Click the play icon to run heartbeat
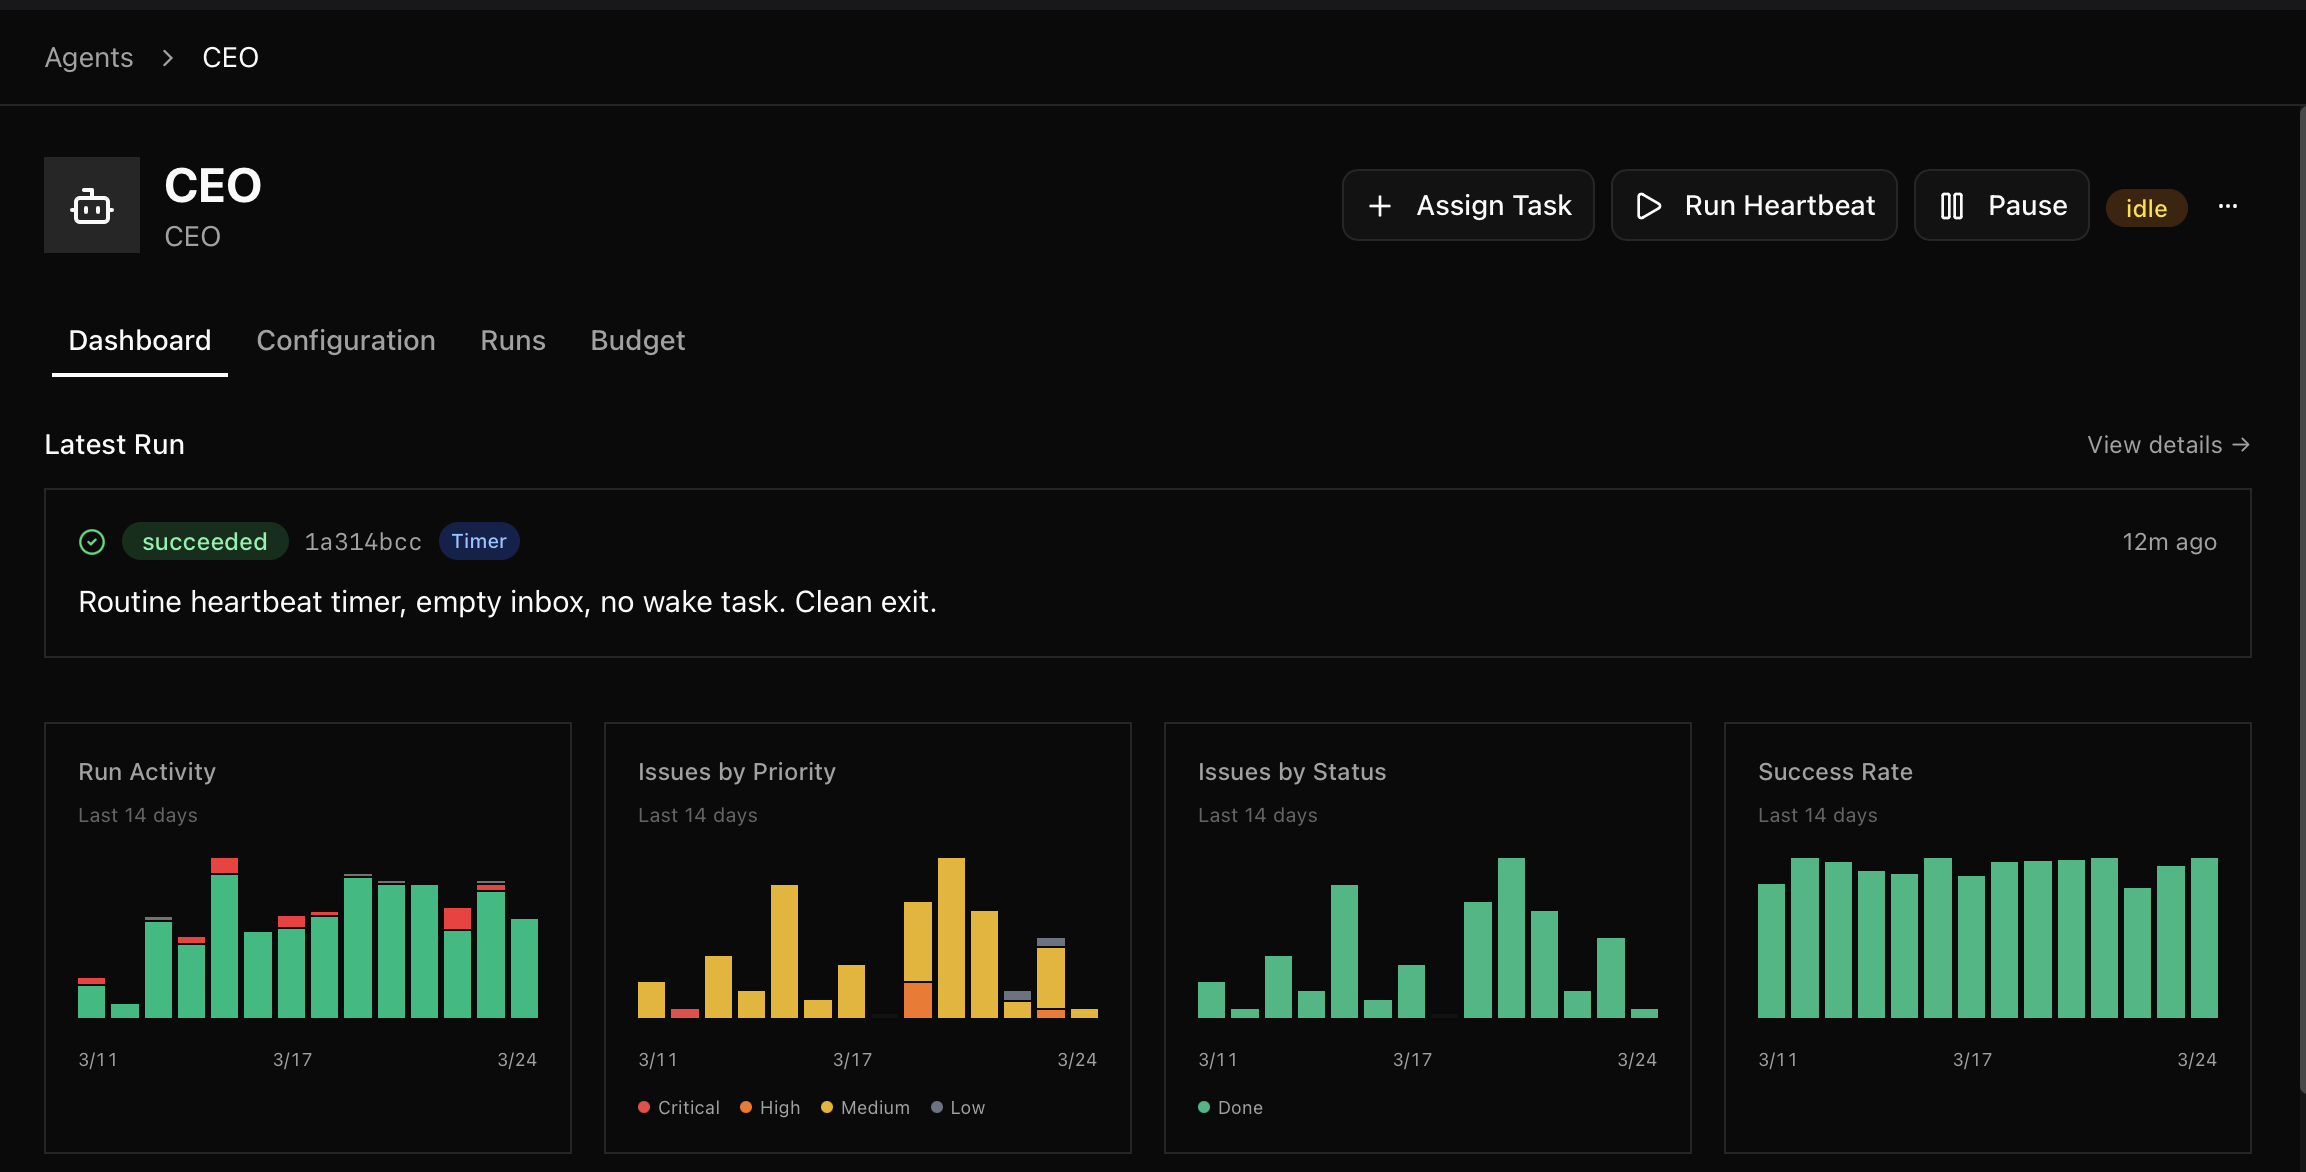This screenshot has height=1172, width=2306. click(x=1649, y=205)
